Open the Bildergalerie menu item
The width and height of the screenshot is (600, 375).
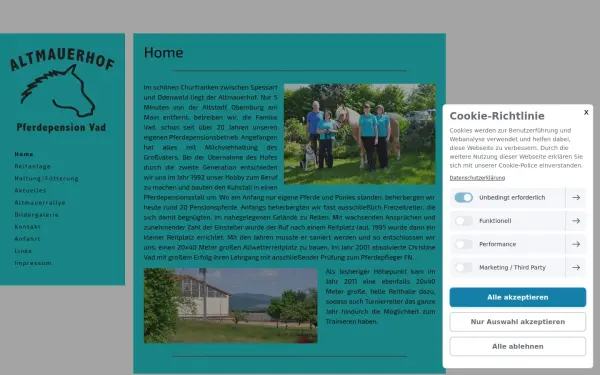pos(36,215)
